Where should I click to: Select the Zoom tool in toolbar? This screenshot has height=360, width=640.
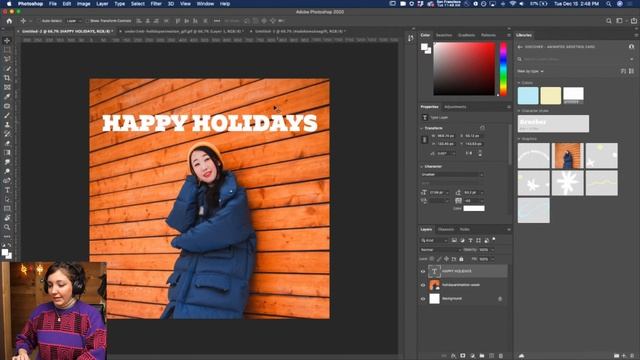(x=7, y=227)
